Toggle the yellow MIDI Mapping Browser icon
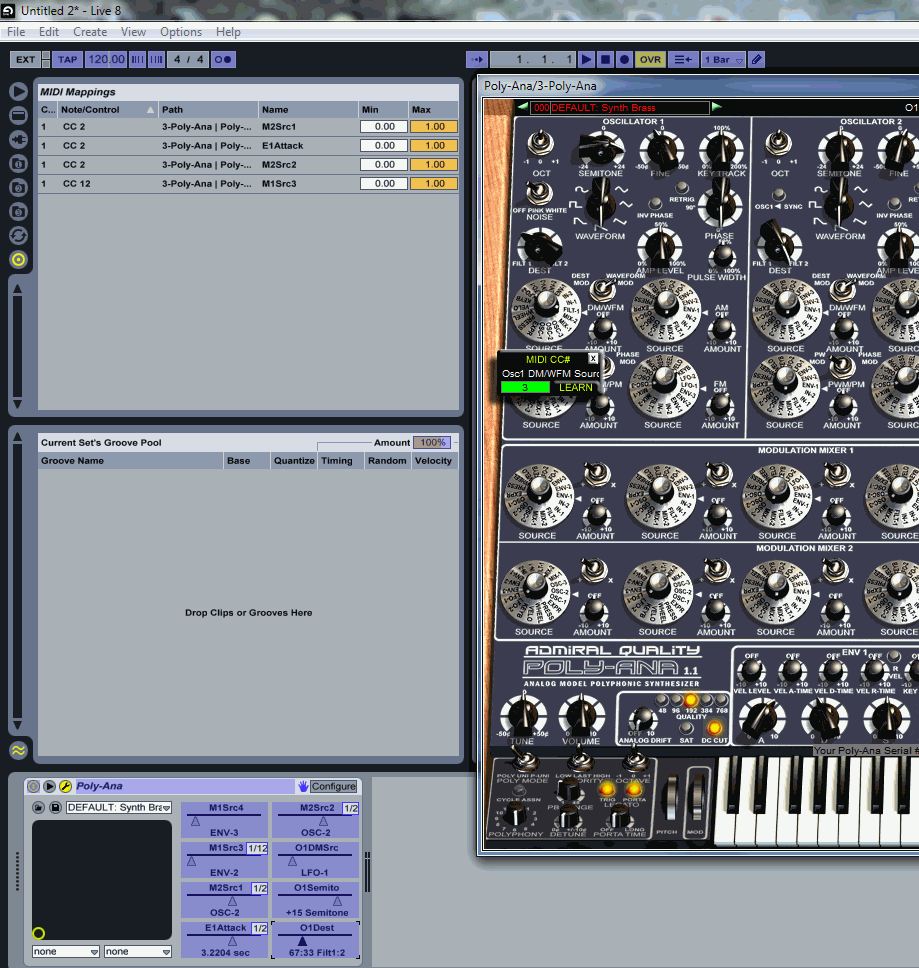 coord(19,260)
